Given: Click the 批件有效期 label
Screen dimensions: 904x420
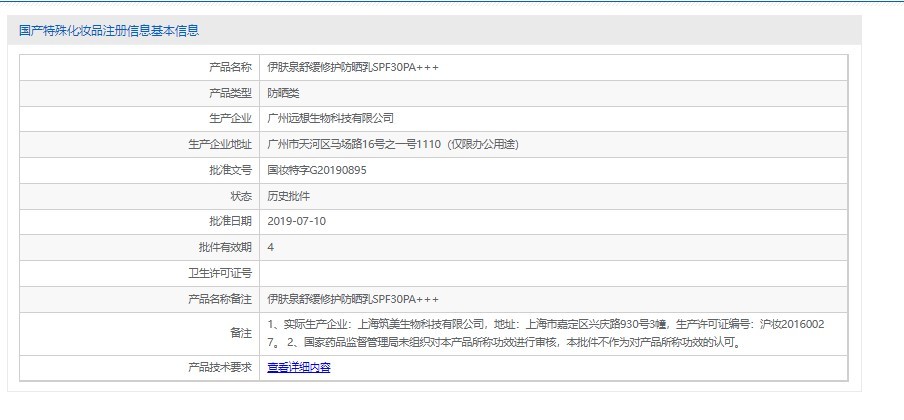Looking at the screenshot, I should pos(225,248).
